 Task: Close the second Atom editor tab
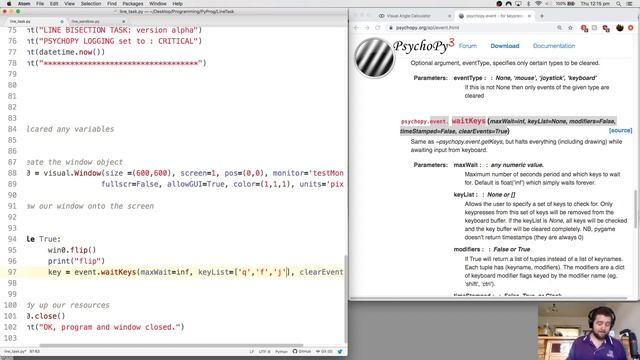(124, 21)
